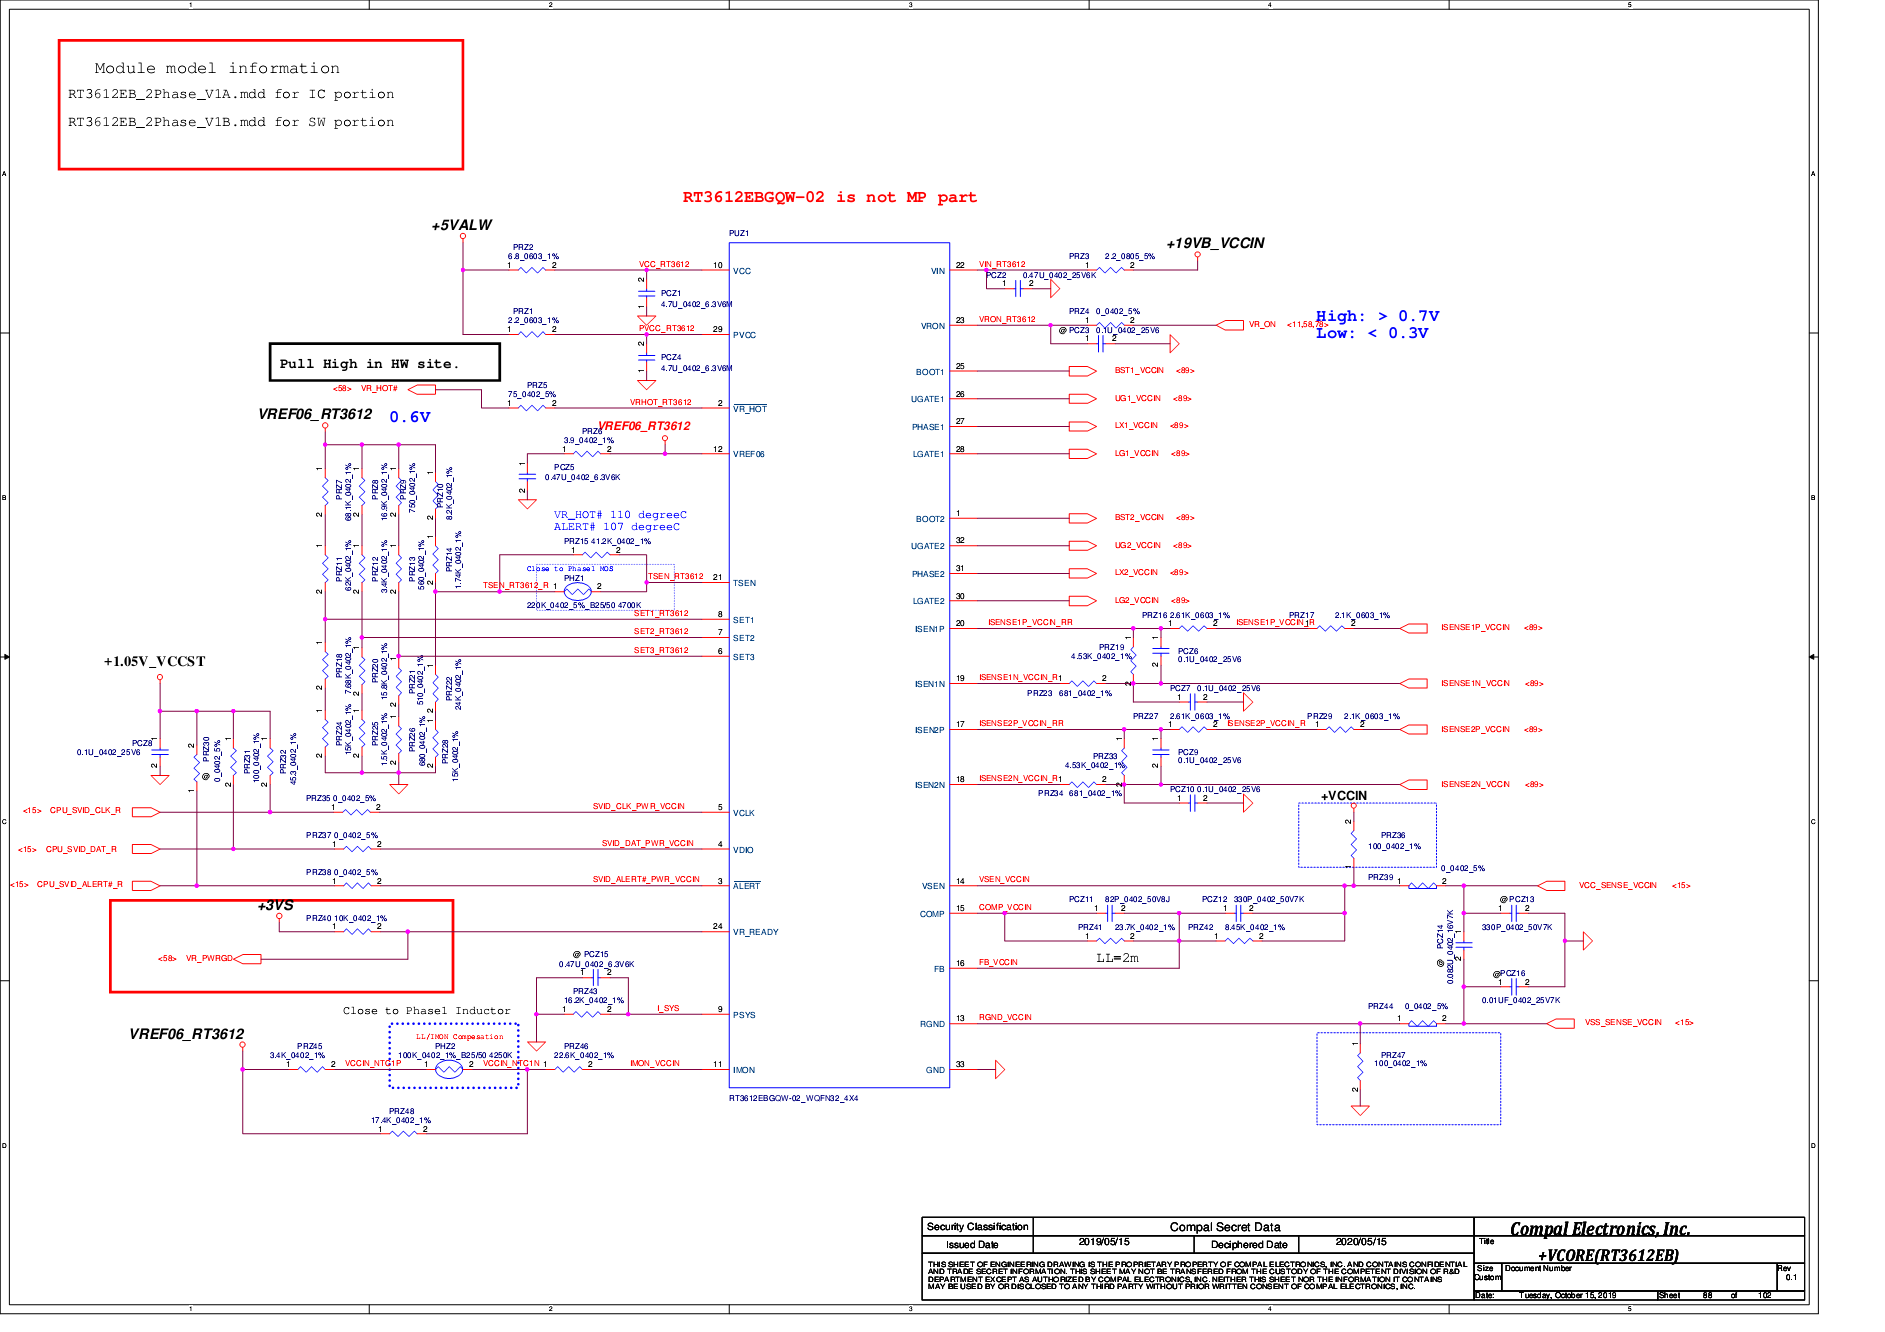
Task: Click the +VCCIN power label
Action: point(1343,796)
